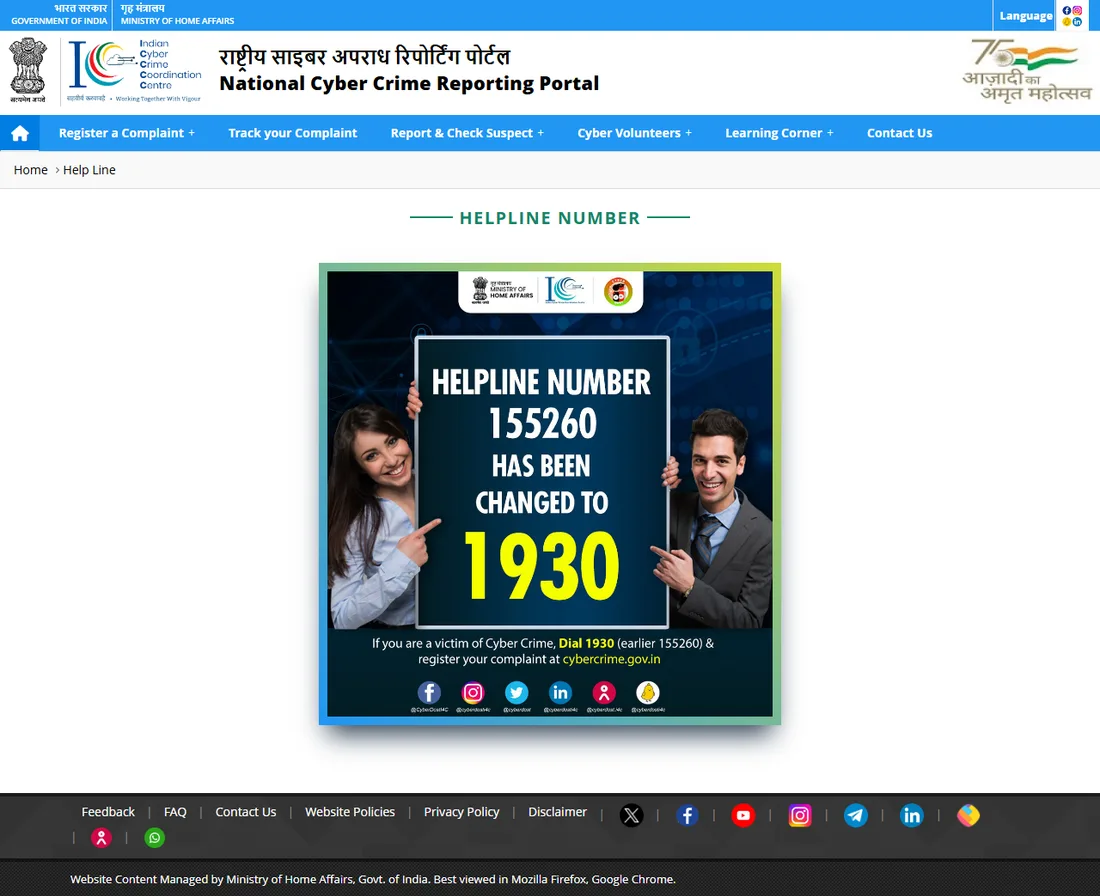Expand Learning Corner menu

[x=779, y=133]
